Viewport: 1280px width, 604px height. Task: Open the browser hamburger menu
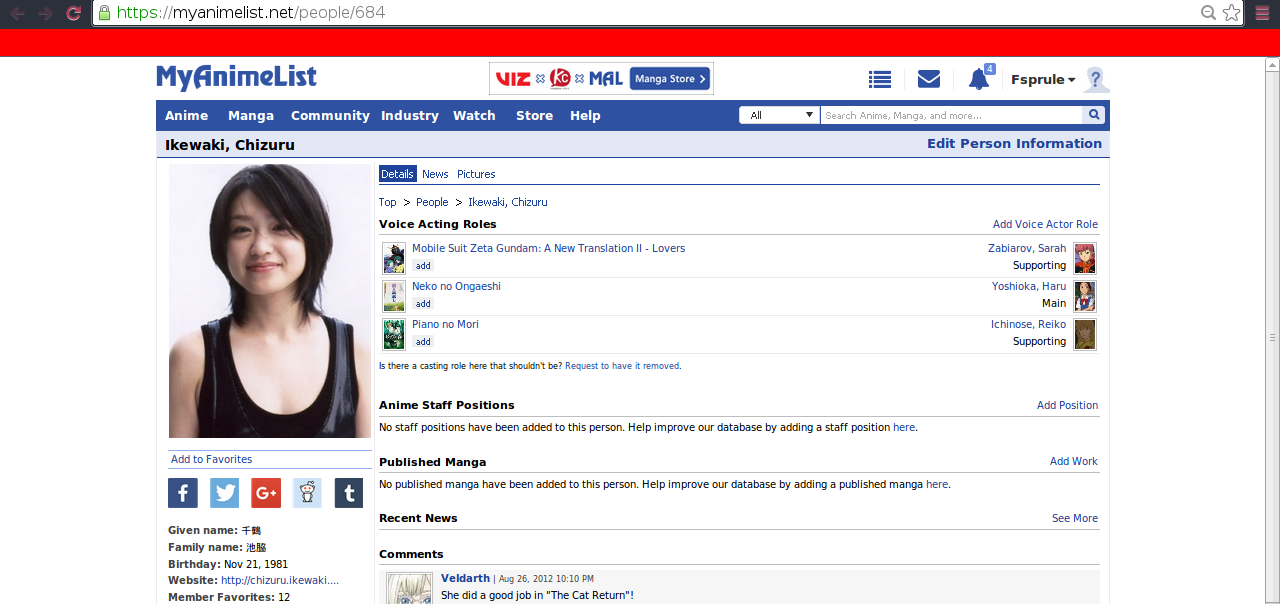tap(1262, 13)
